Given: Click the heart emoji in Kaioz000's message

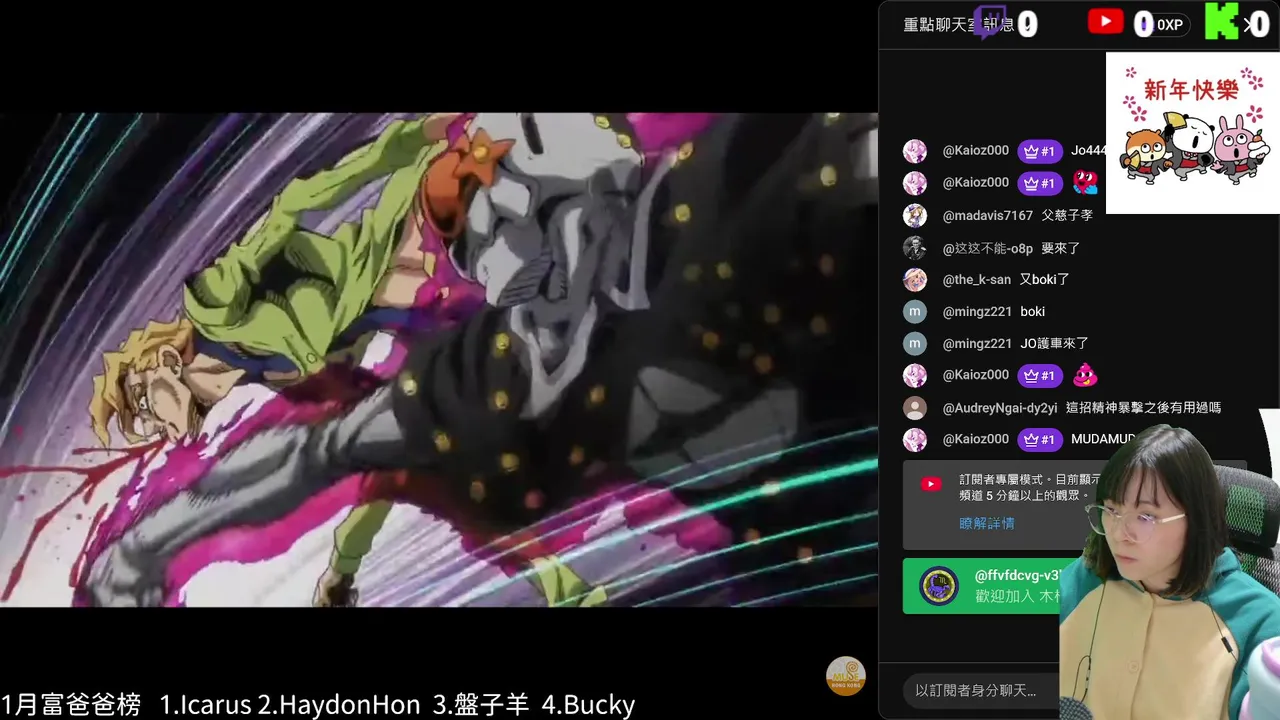Looking at the screenshot, I should coord(1085,183).
